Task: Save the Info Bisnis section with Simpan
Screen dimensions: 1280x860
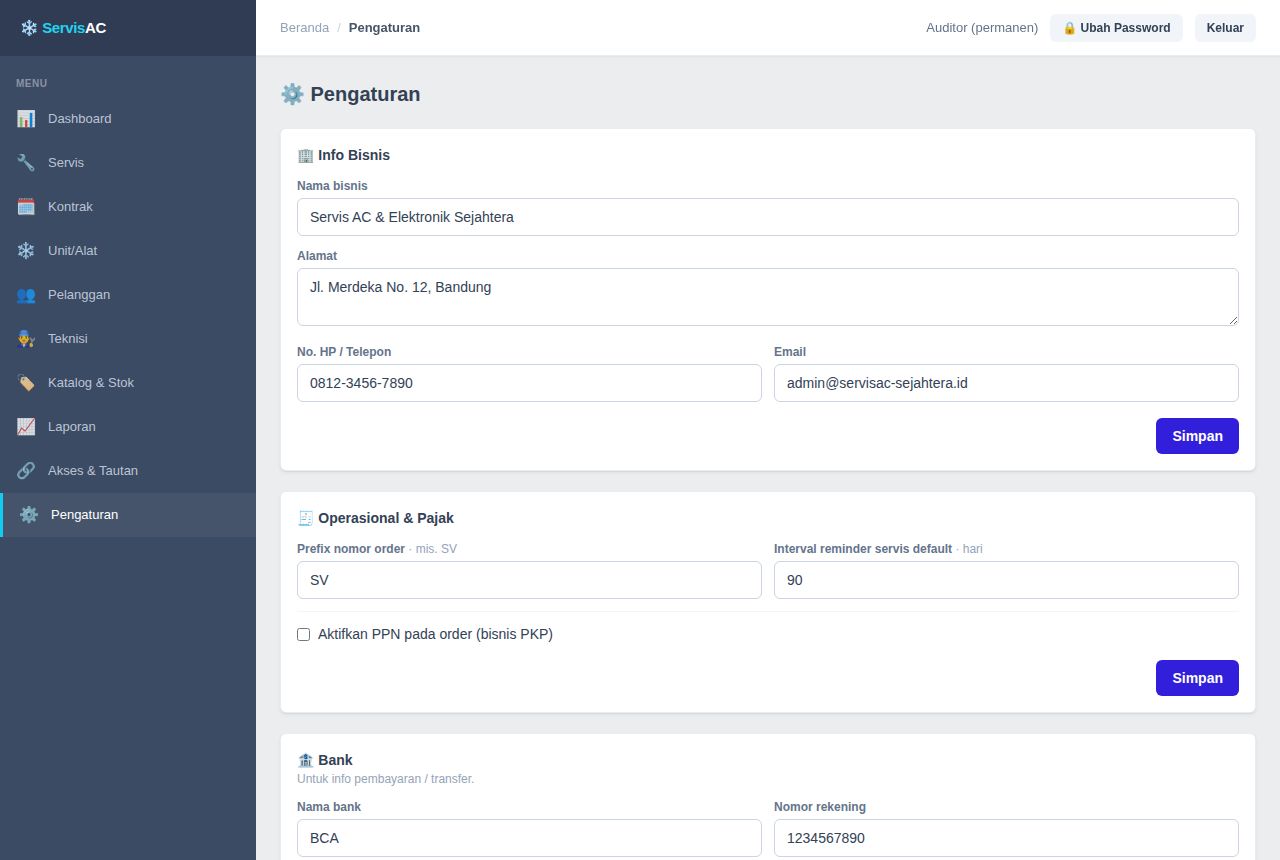Action: (x=1197, y=436)
